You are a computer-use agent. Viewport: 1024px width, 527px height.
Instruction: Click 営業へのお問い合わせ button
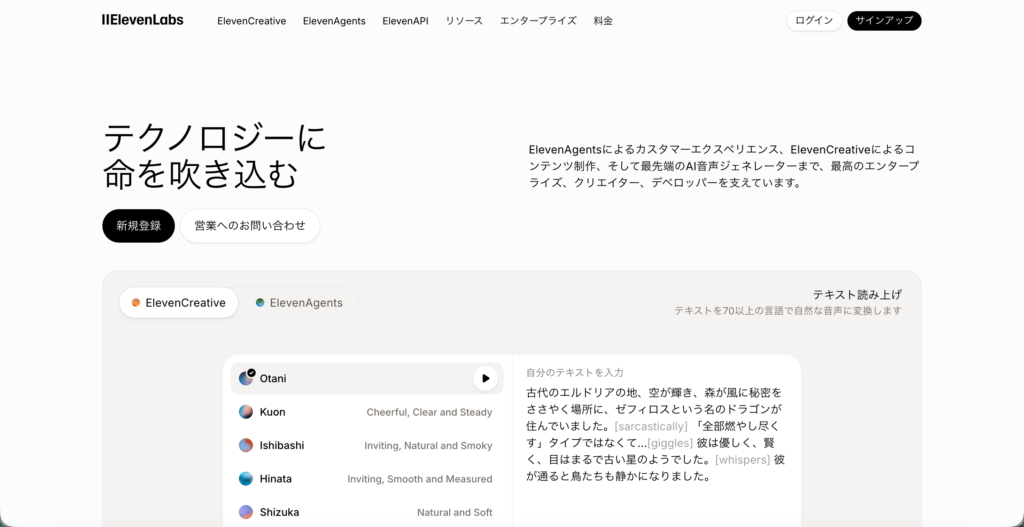coord(250,226)
